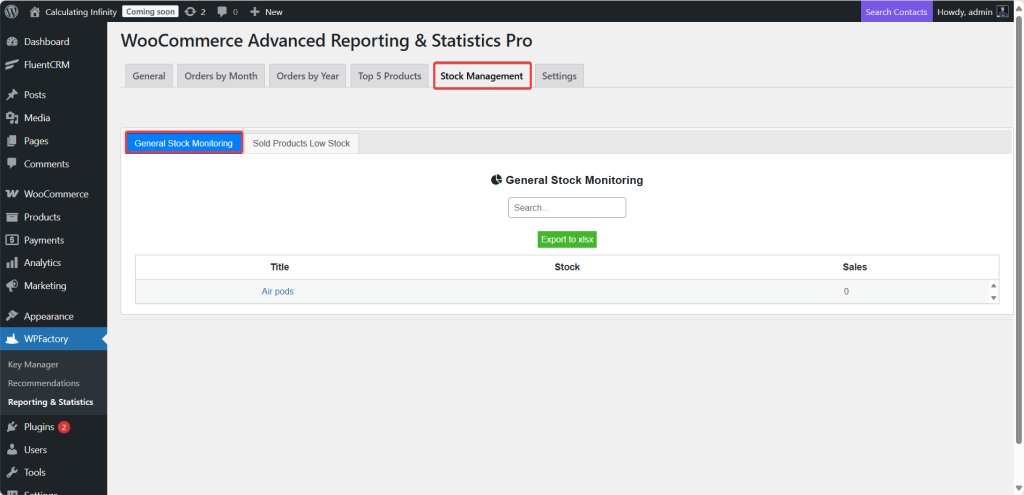Click the Payments dollar icon
The height and width of the screenshot is (495, 1024).
click(x=12, y=240)
